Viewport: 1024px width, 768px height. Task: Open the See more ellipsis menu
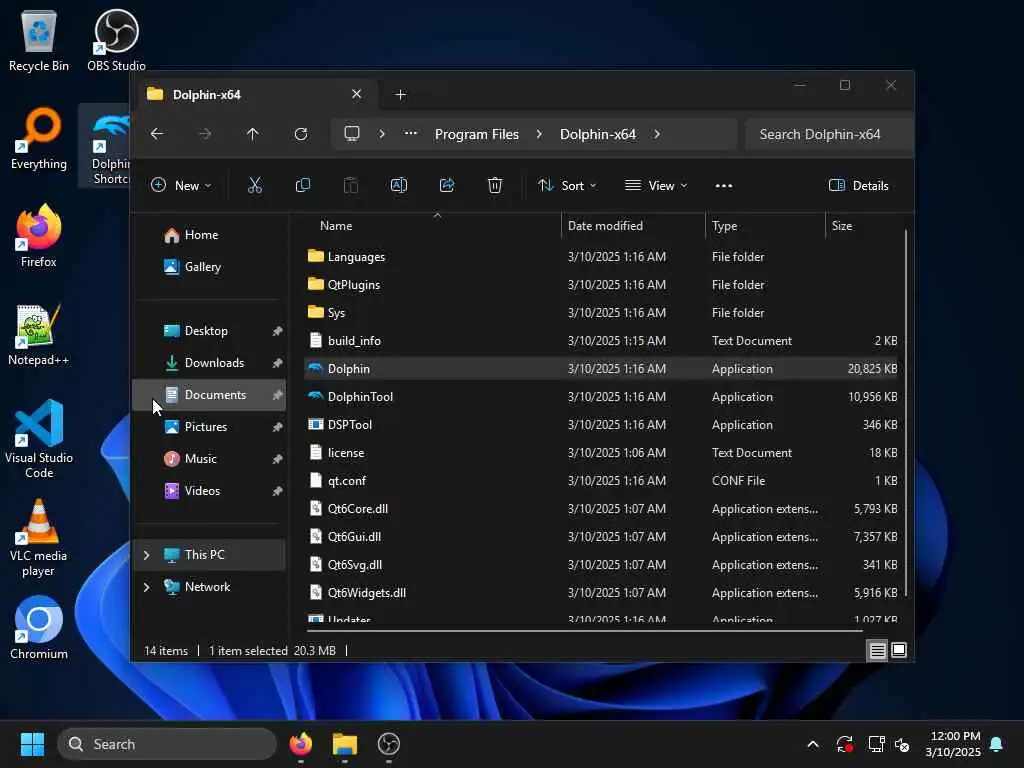tap(724, 185)
